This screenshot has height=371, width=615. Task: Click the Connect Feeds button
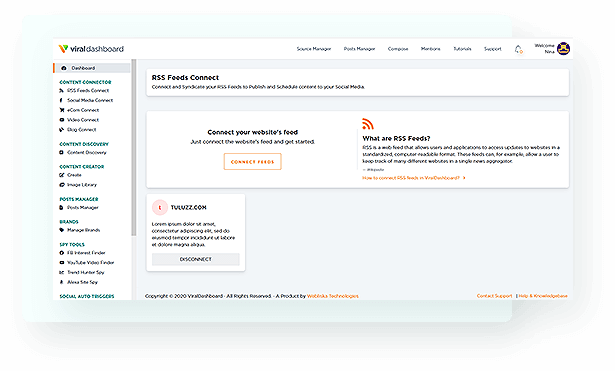(x=253, y=162)
